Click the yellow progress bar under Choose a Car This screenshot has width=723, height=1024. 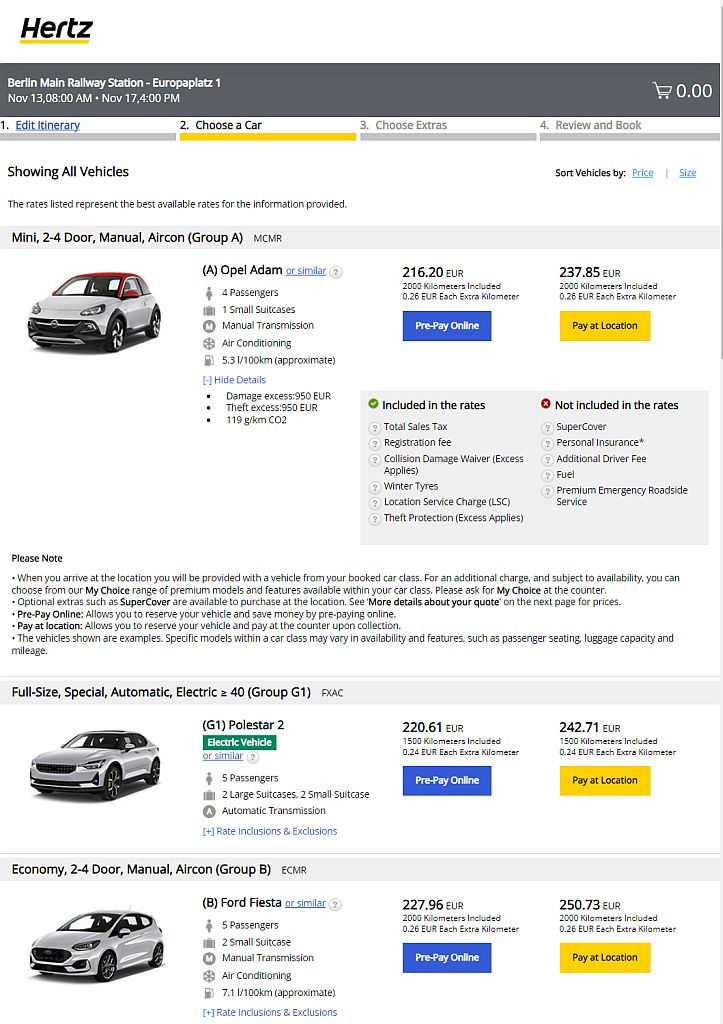coord(268,139)
